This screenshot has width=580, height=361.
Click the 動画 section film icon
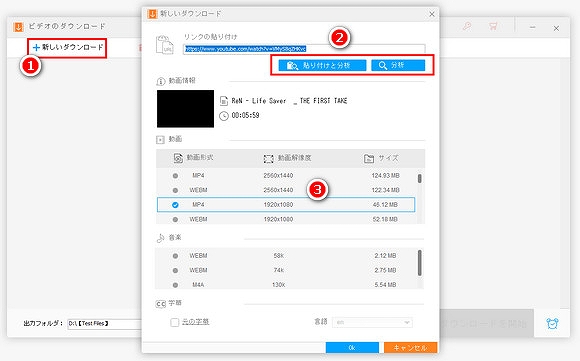pyautogui.click(x=160, y=140)
